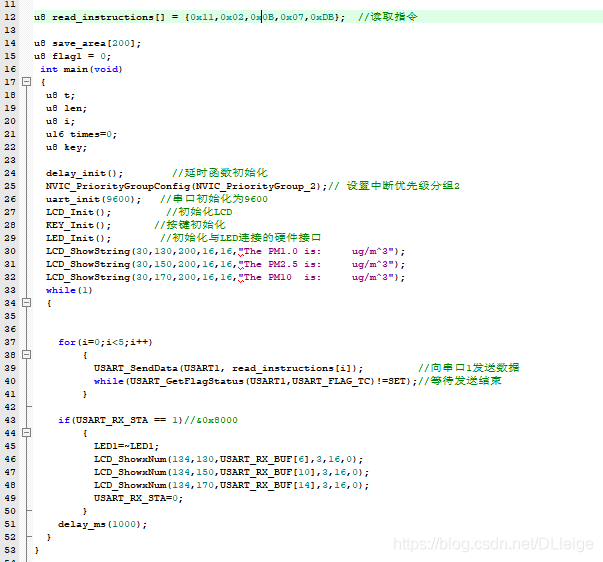Click the PM10 LCD_ShowString line
The image size is (603, 562).
tap(225, 277)
